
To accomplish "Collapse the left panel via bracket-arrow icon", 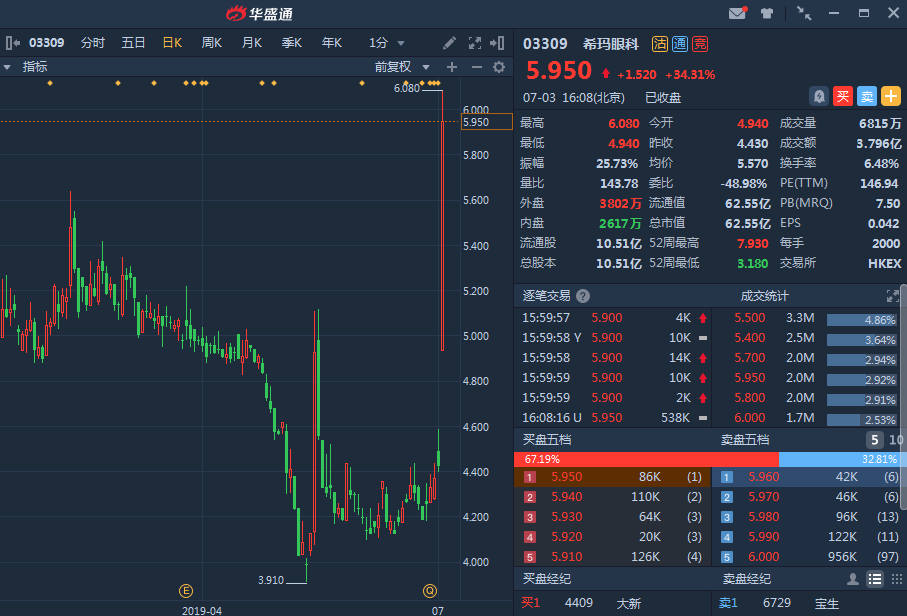I will [x=12, y=43].
